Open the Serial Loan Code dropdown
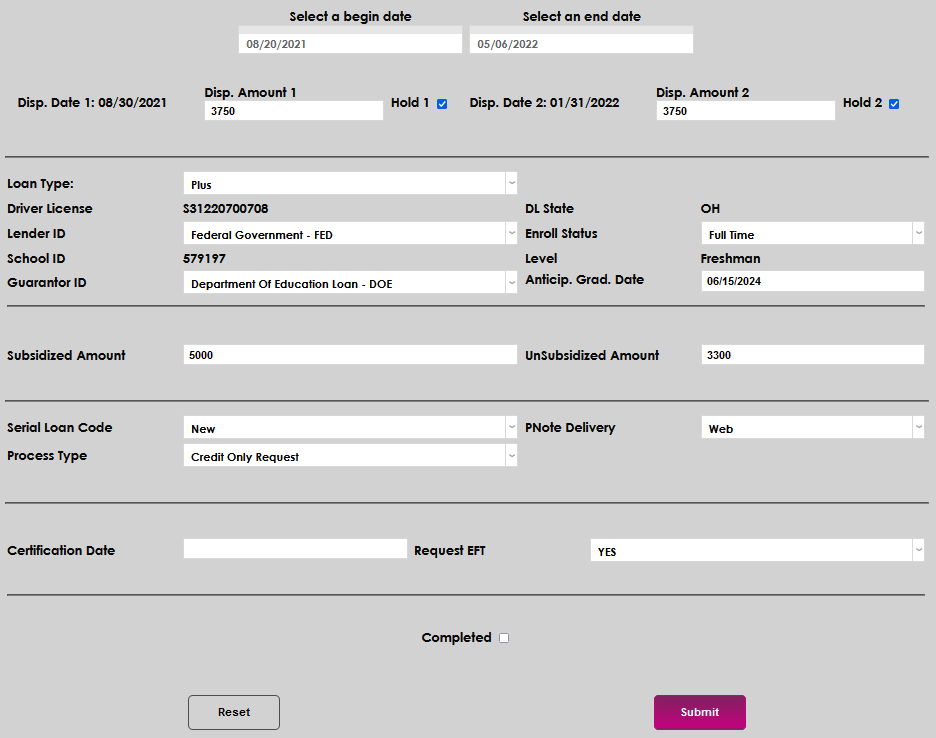Image resolution: width=936 pixels, height=738 pixels. coord(350,428)
